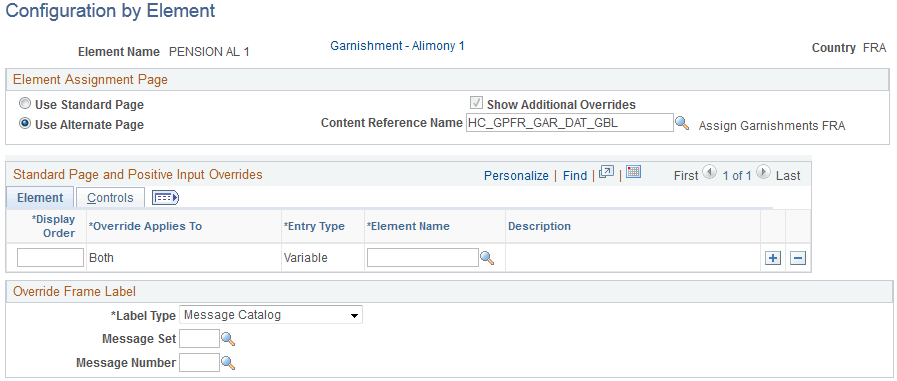
Task: Click the Display Order input field
Action: [50, 257]
